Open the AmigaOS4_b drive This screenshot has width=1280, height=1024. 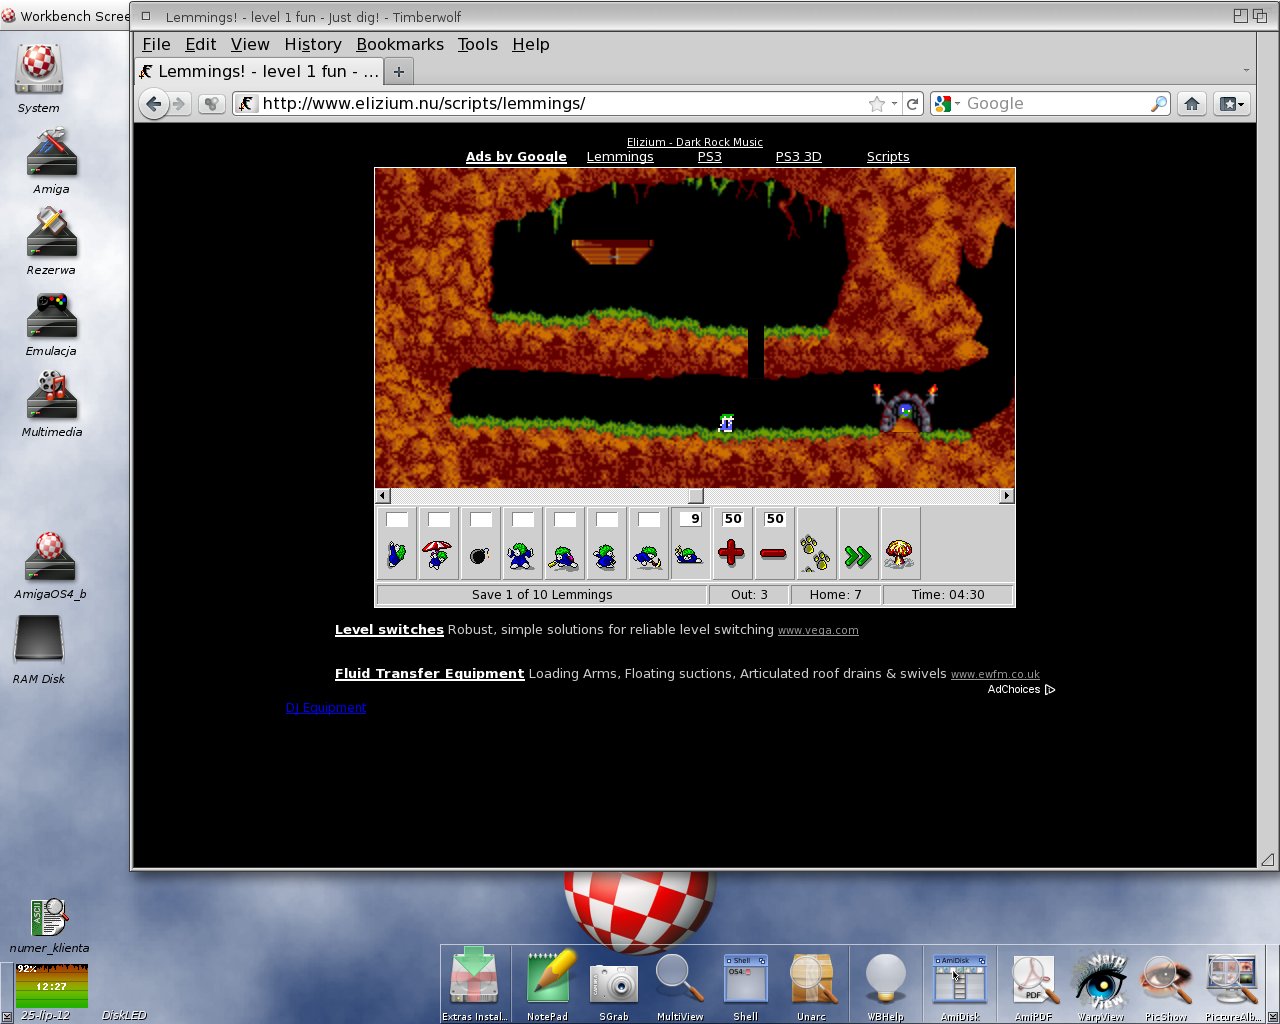click(x=50, y=565)
